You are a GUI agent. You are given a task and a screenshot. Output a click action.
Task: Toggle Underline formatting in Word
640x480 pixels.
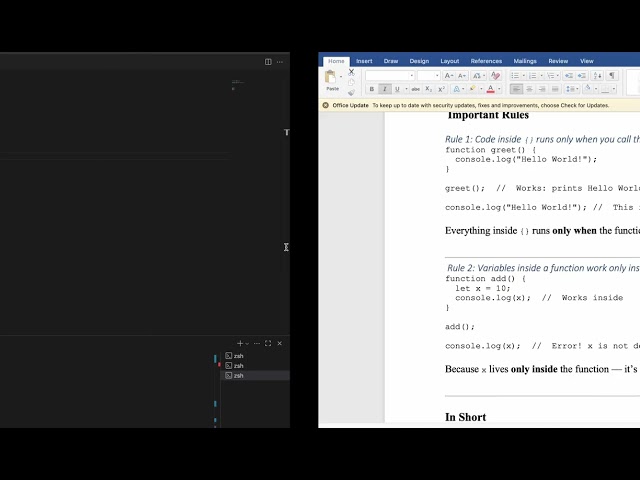(x=397, y=89)
